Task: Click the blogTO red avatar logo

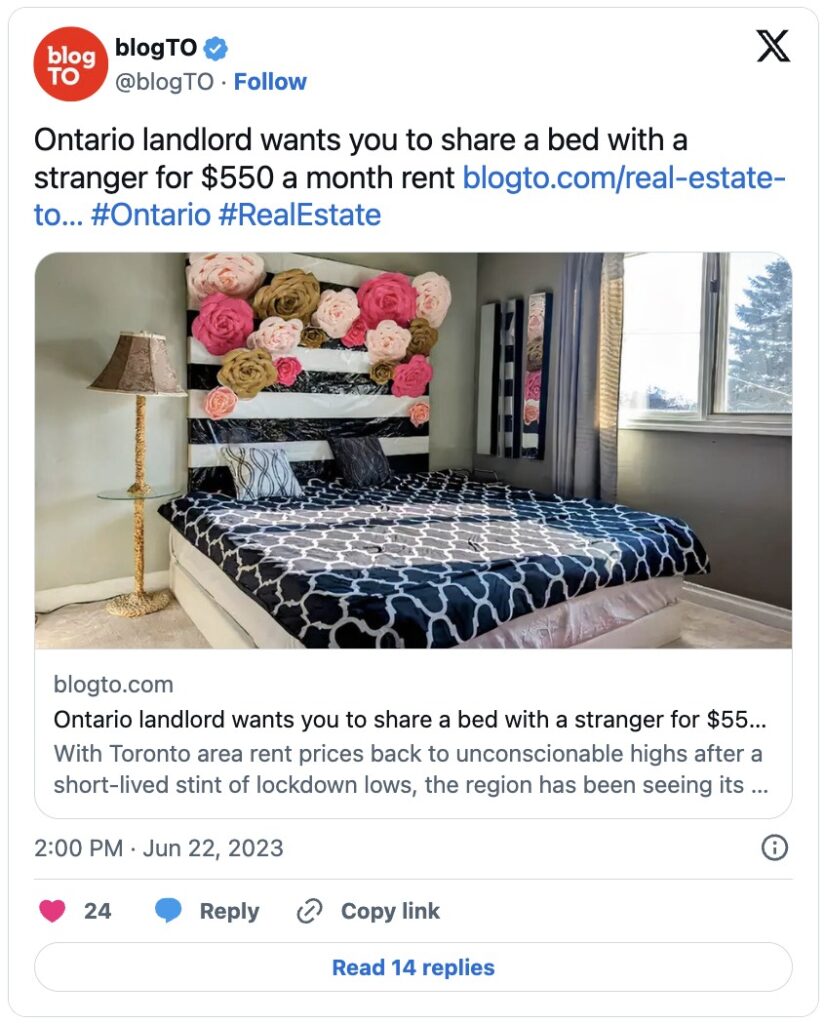Action: pyautogui.click(x=71, y=64)
